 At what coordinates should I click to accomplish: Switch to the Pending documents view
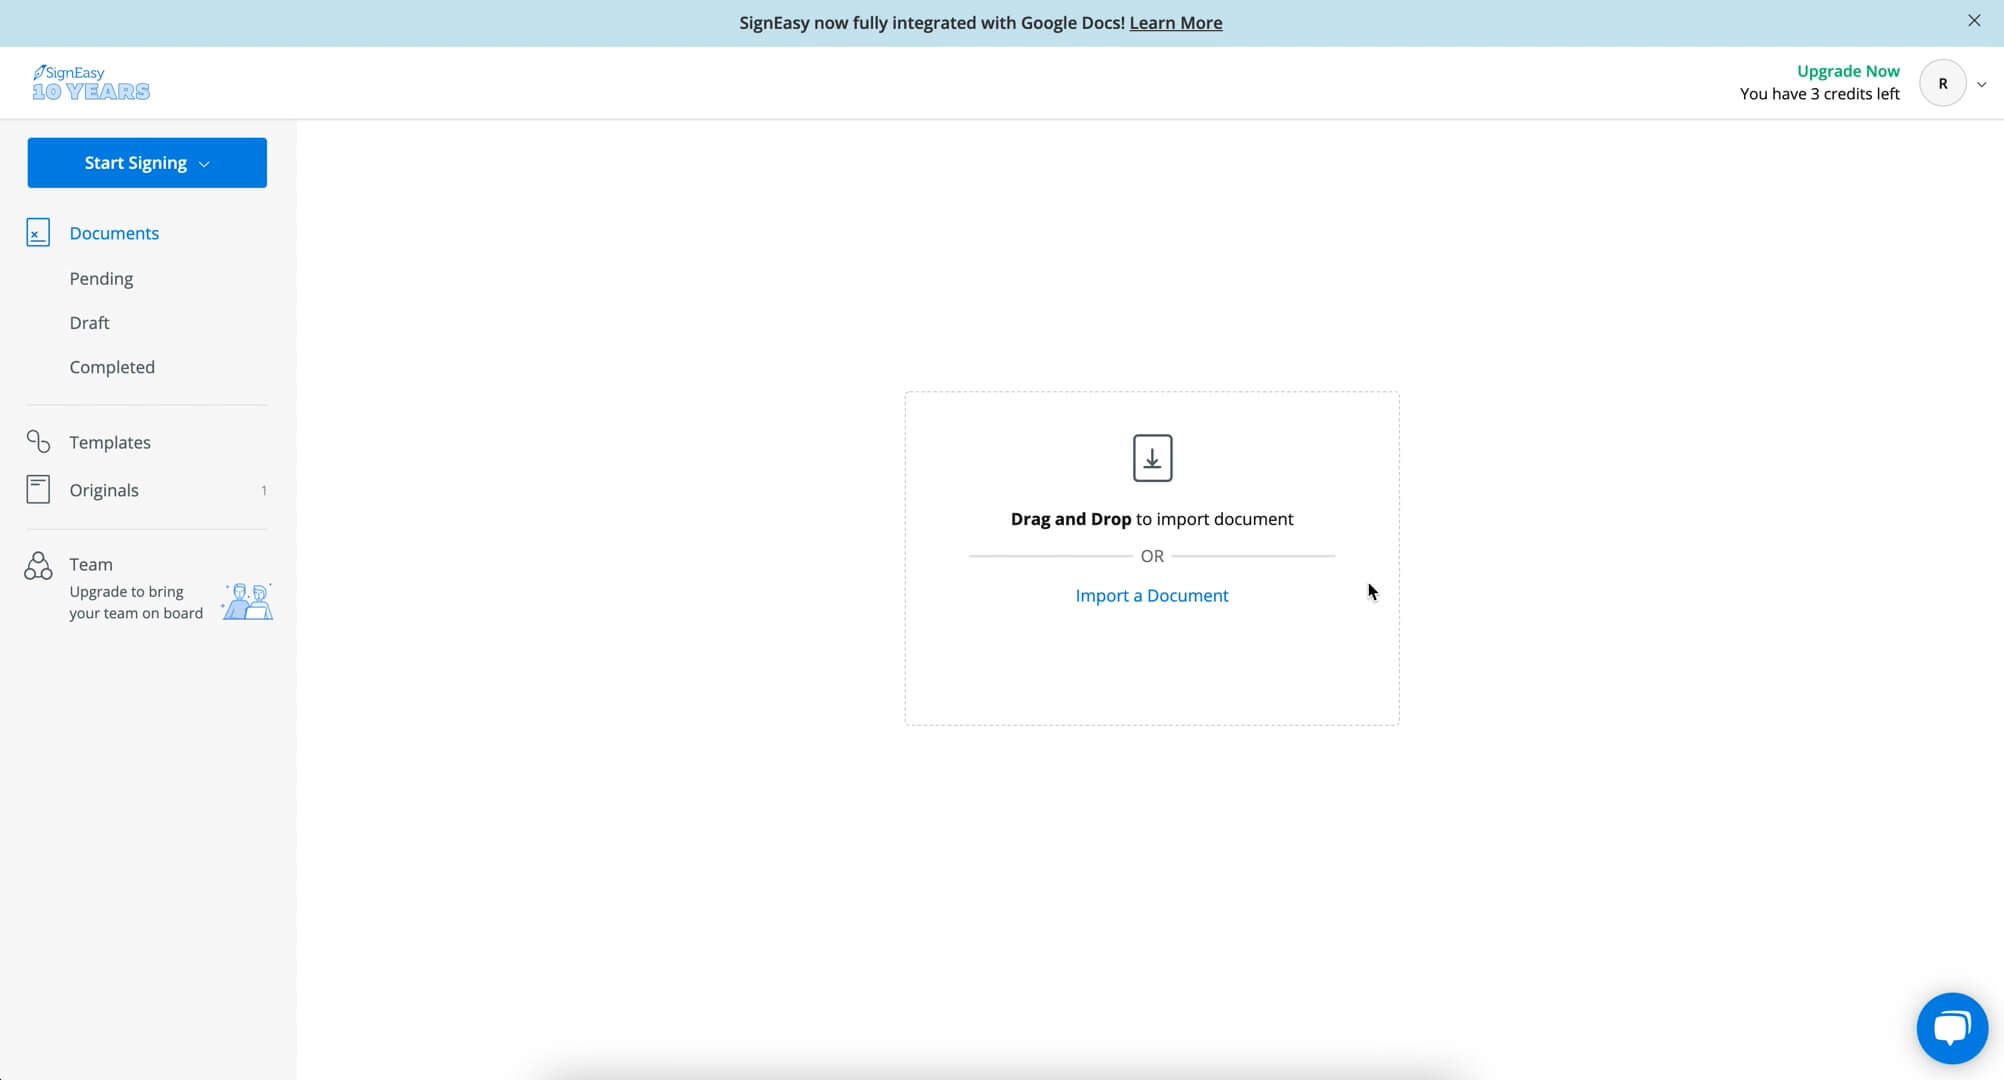pos(101,278)
